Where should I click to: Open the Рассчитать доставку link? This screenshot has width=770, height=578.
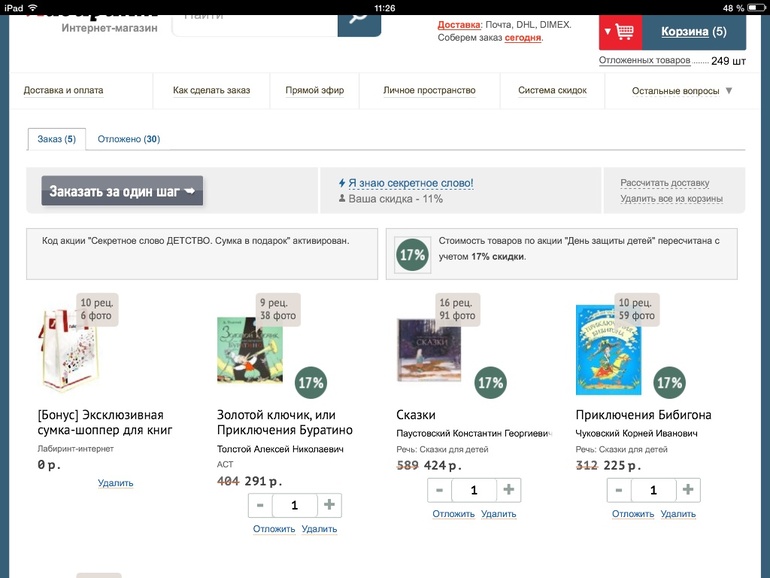coord(664,183)
